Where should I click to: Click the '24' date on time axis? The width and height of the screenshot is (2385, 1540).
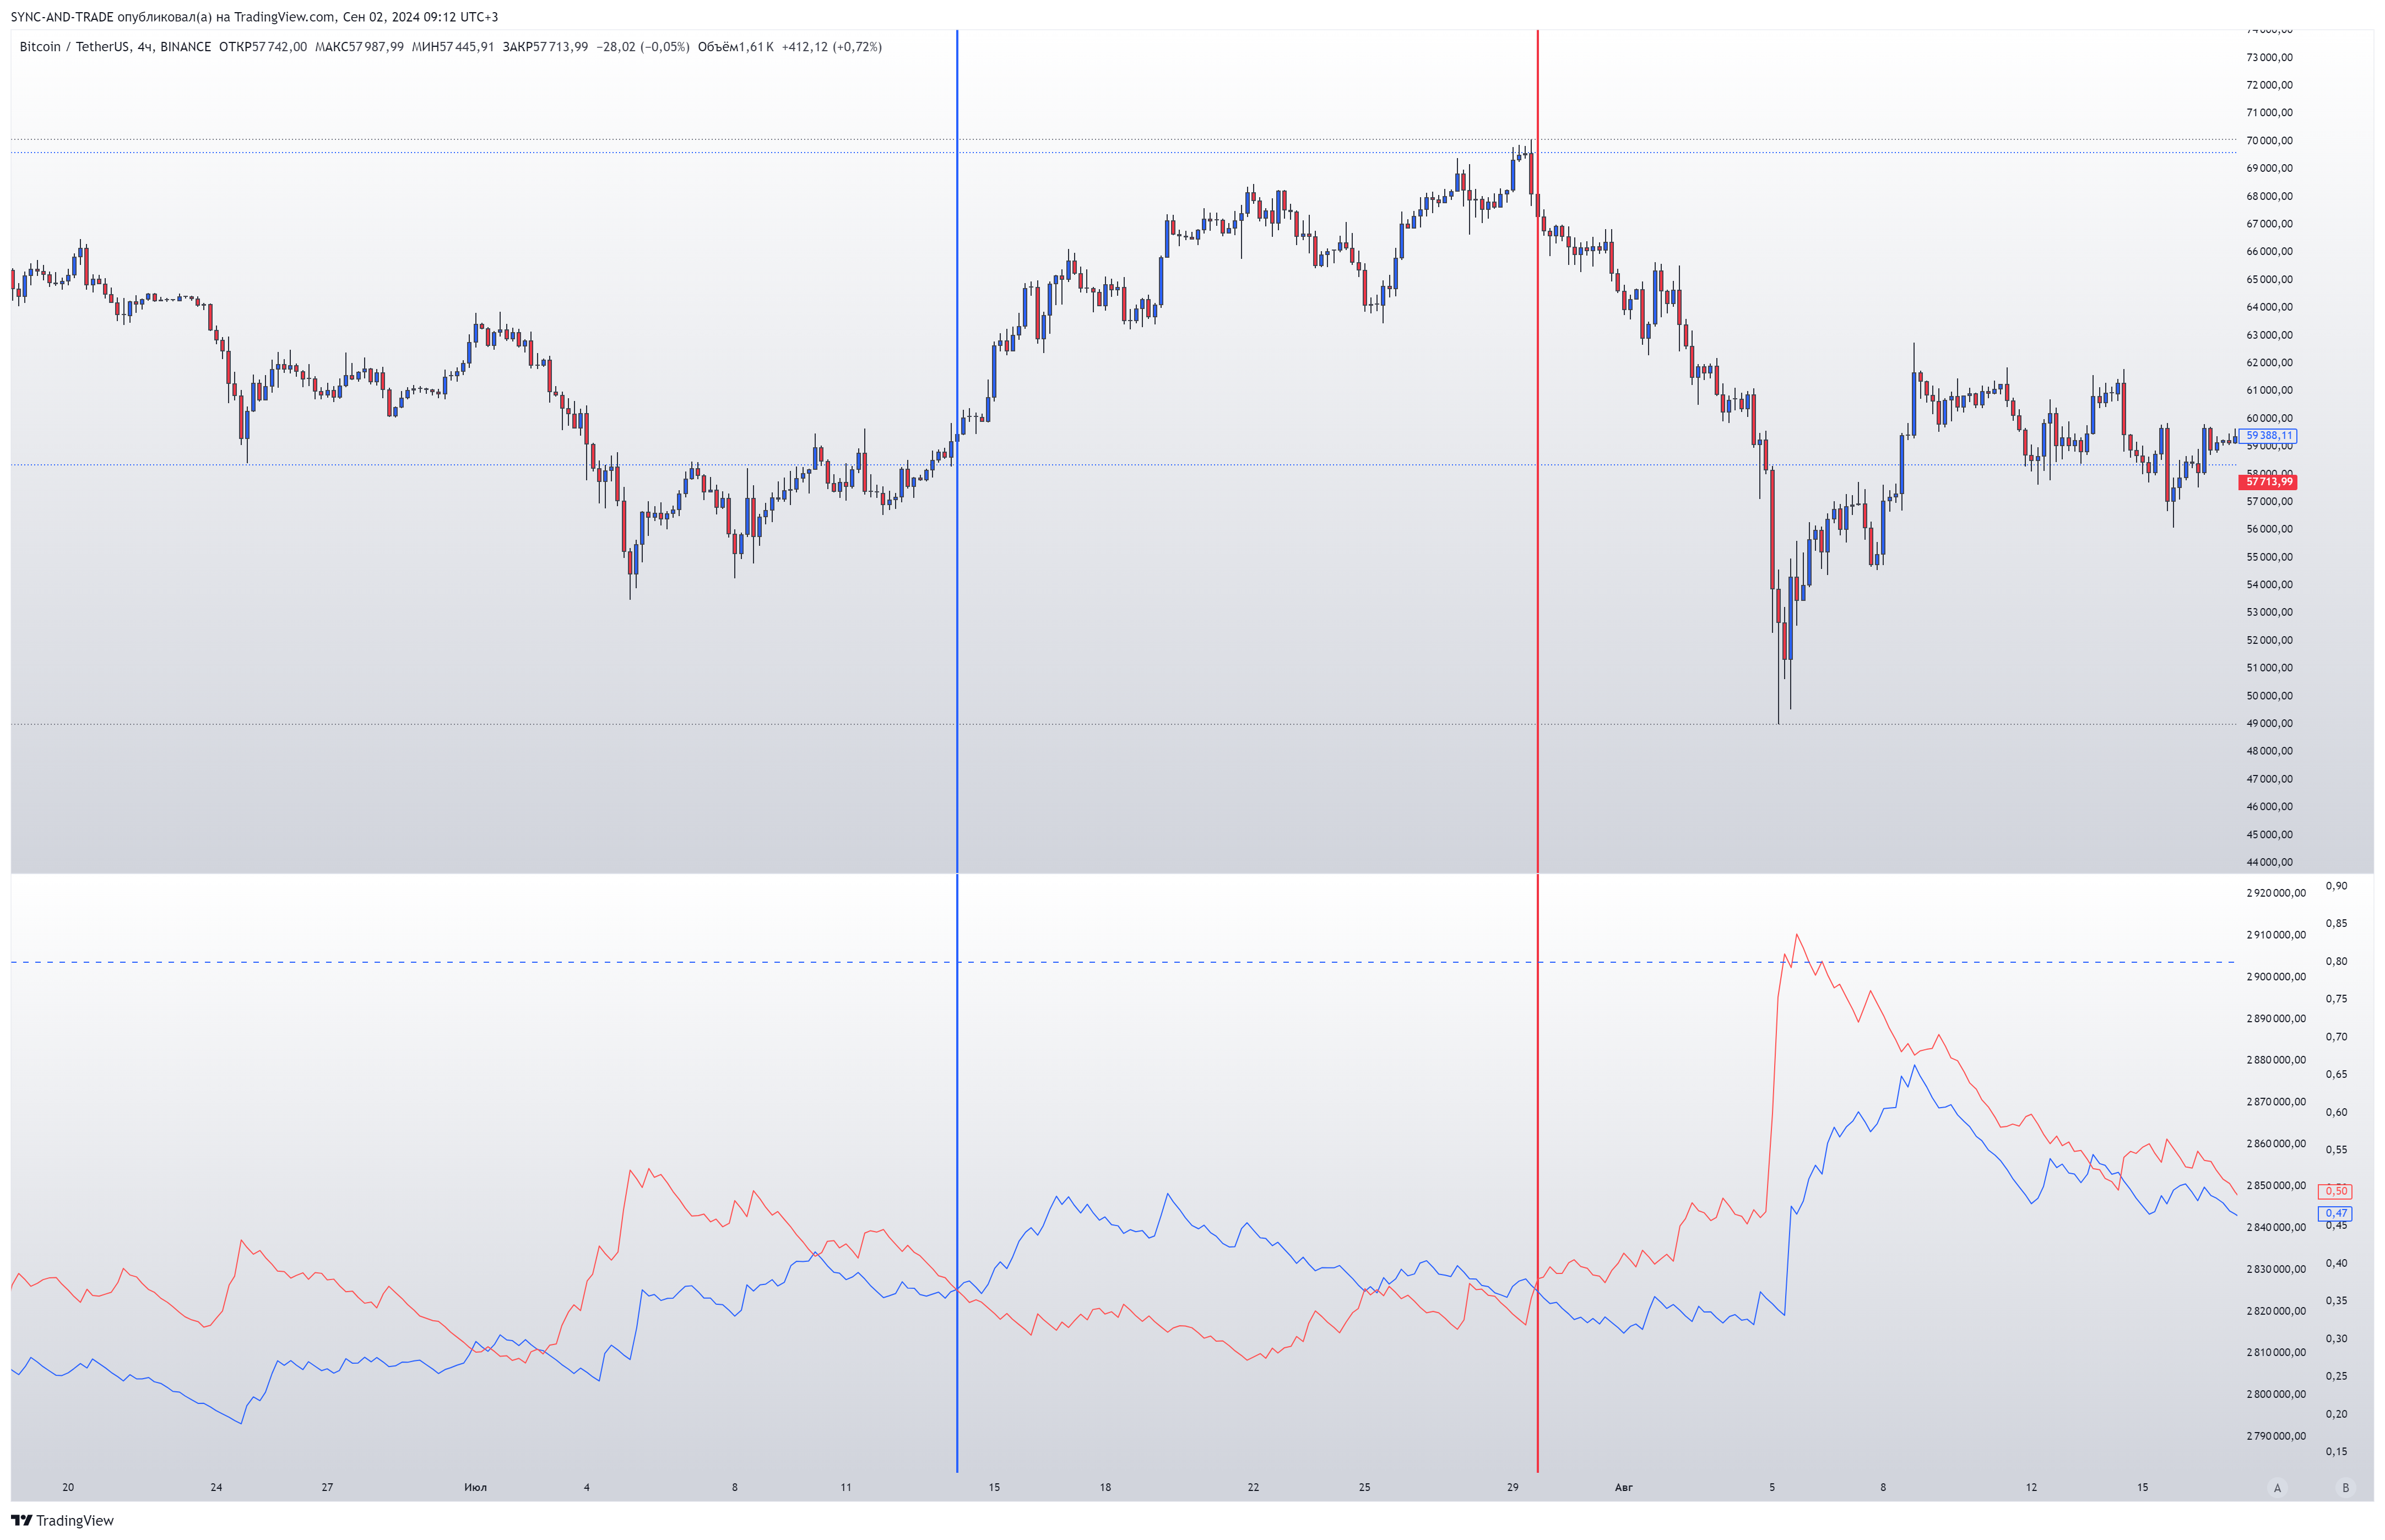click(x=216, y=1488)
